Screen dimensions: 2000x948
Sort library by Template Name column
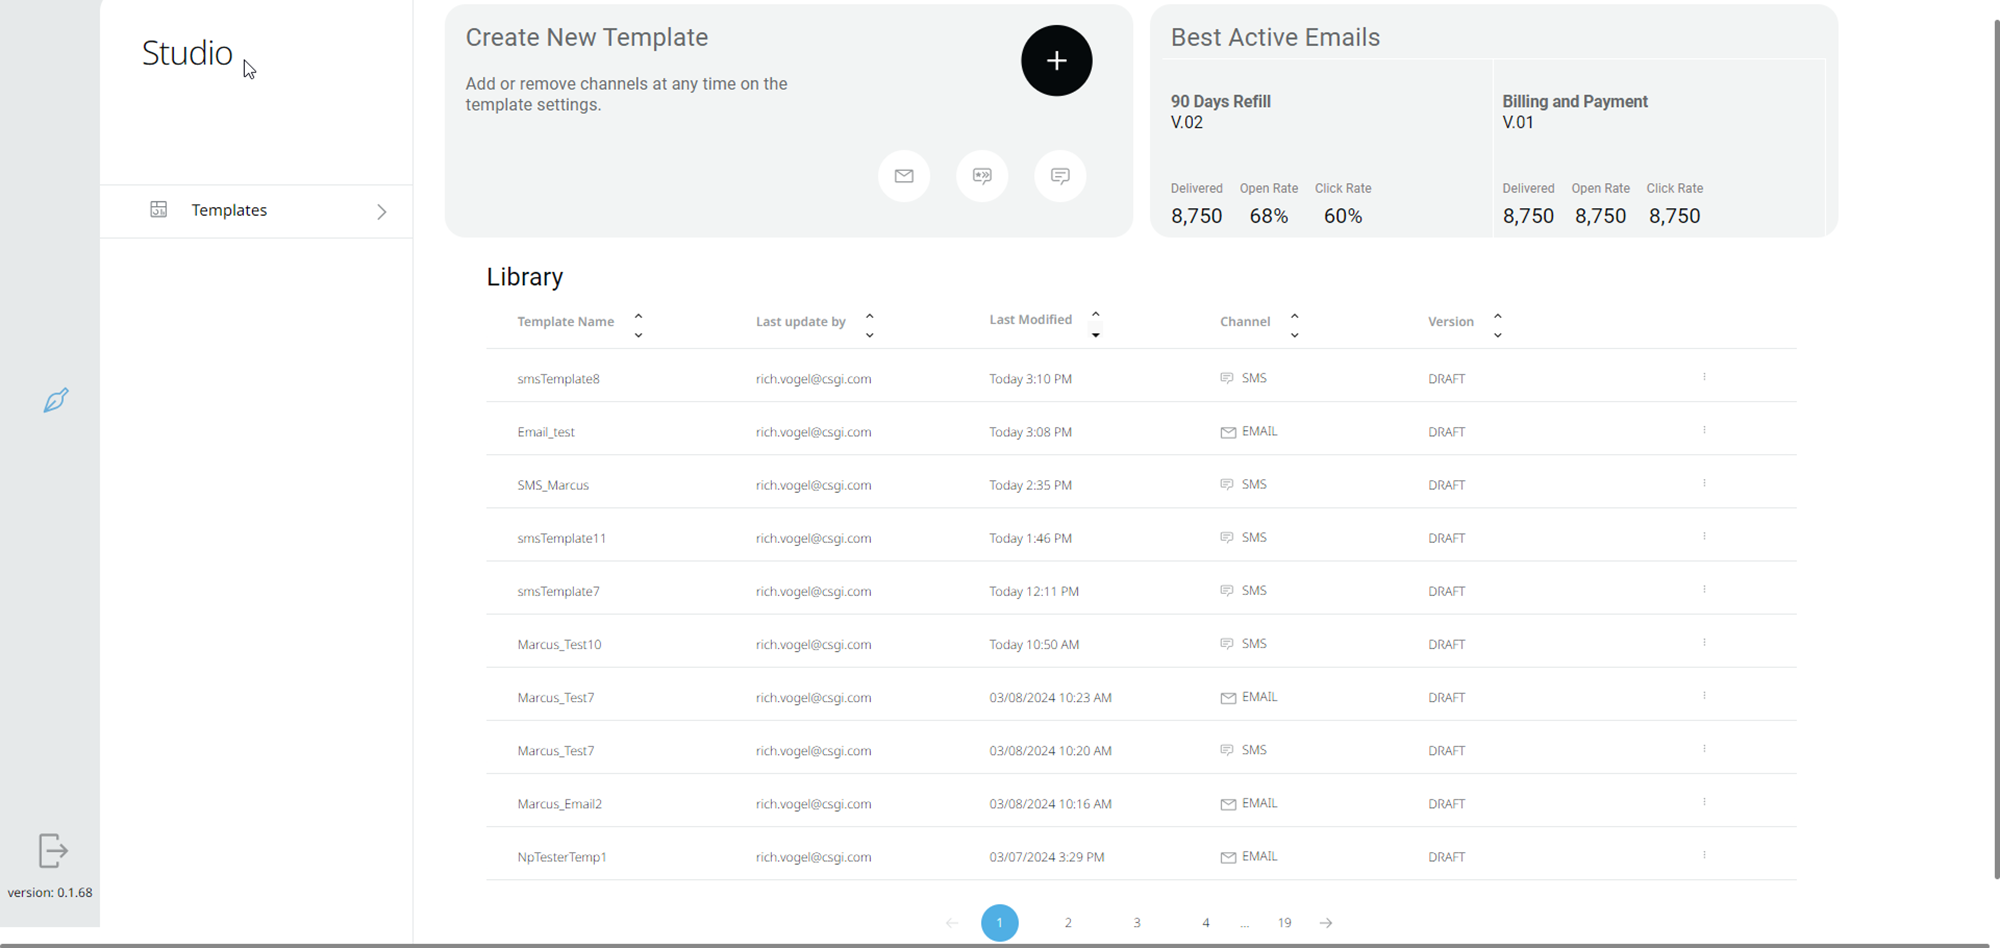tap(638, 324)
